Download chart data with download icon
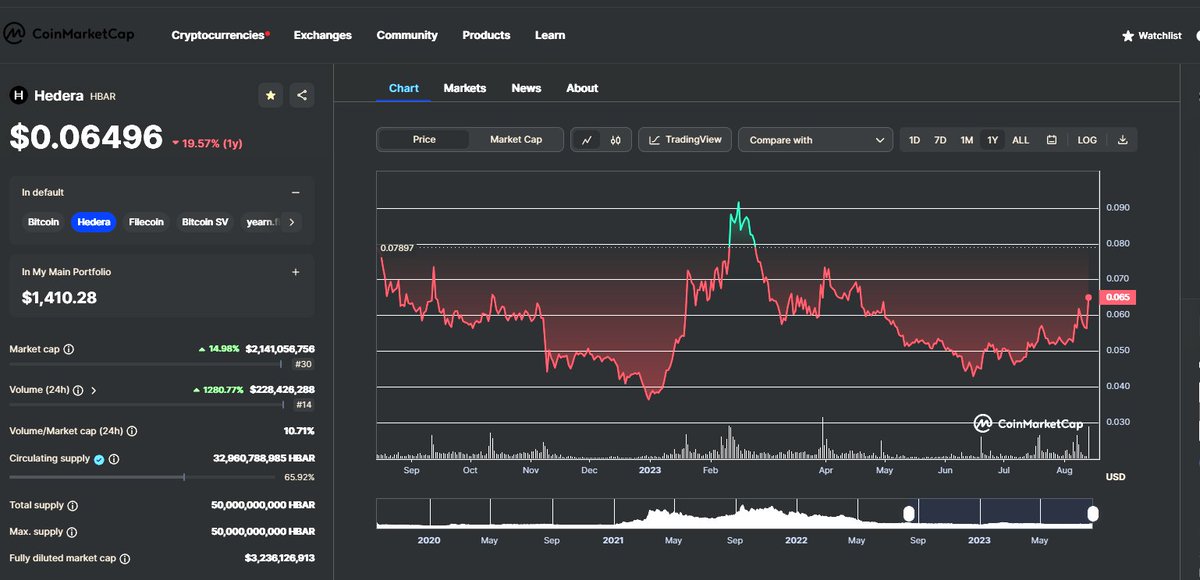The width and height of the screenshot is (1200, 580). [1122, 140]
